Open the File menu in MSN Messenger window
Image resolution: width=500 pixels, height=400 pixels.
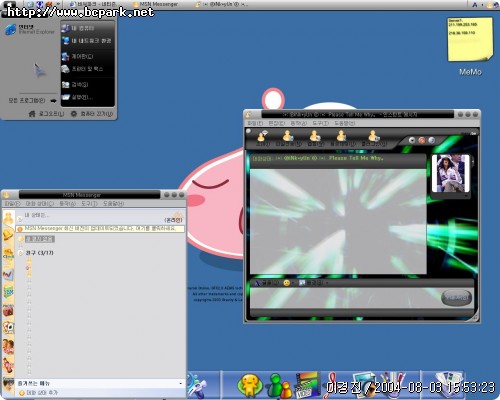click(13, 203)
